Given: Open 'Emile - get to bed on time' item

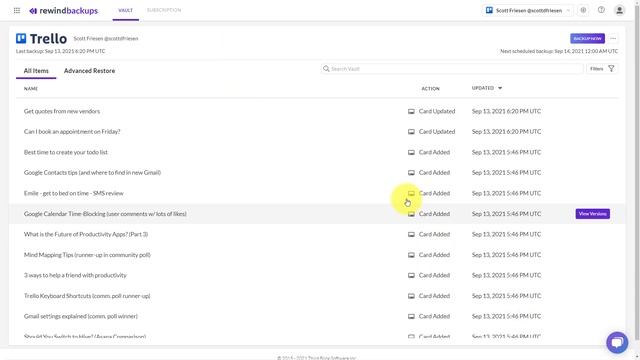Looking at the screenshot, I should point(73,193).
